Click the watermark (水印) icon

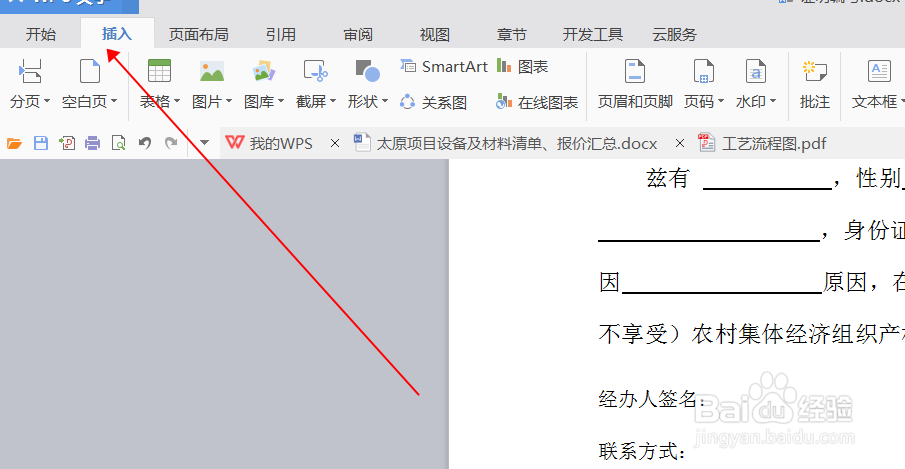tap(756, 71)
